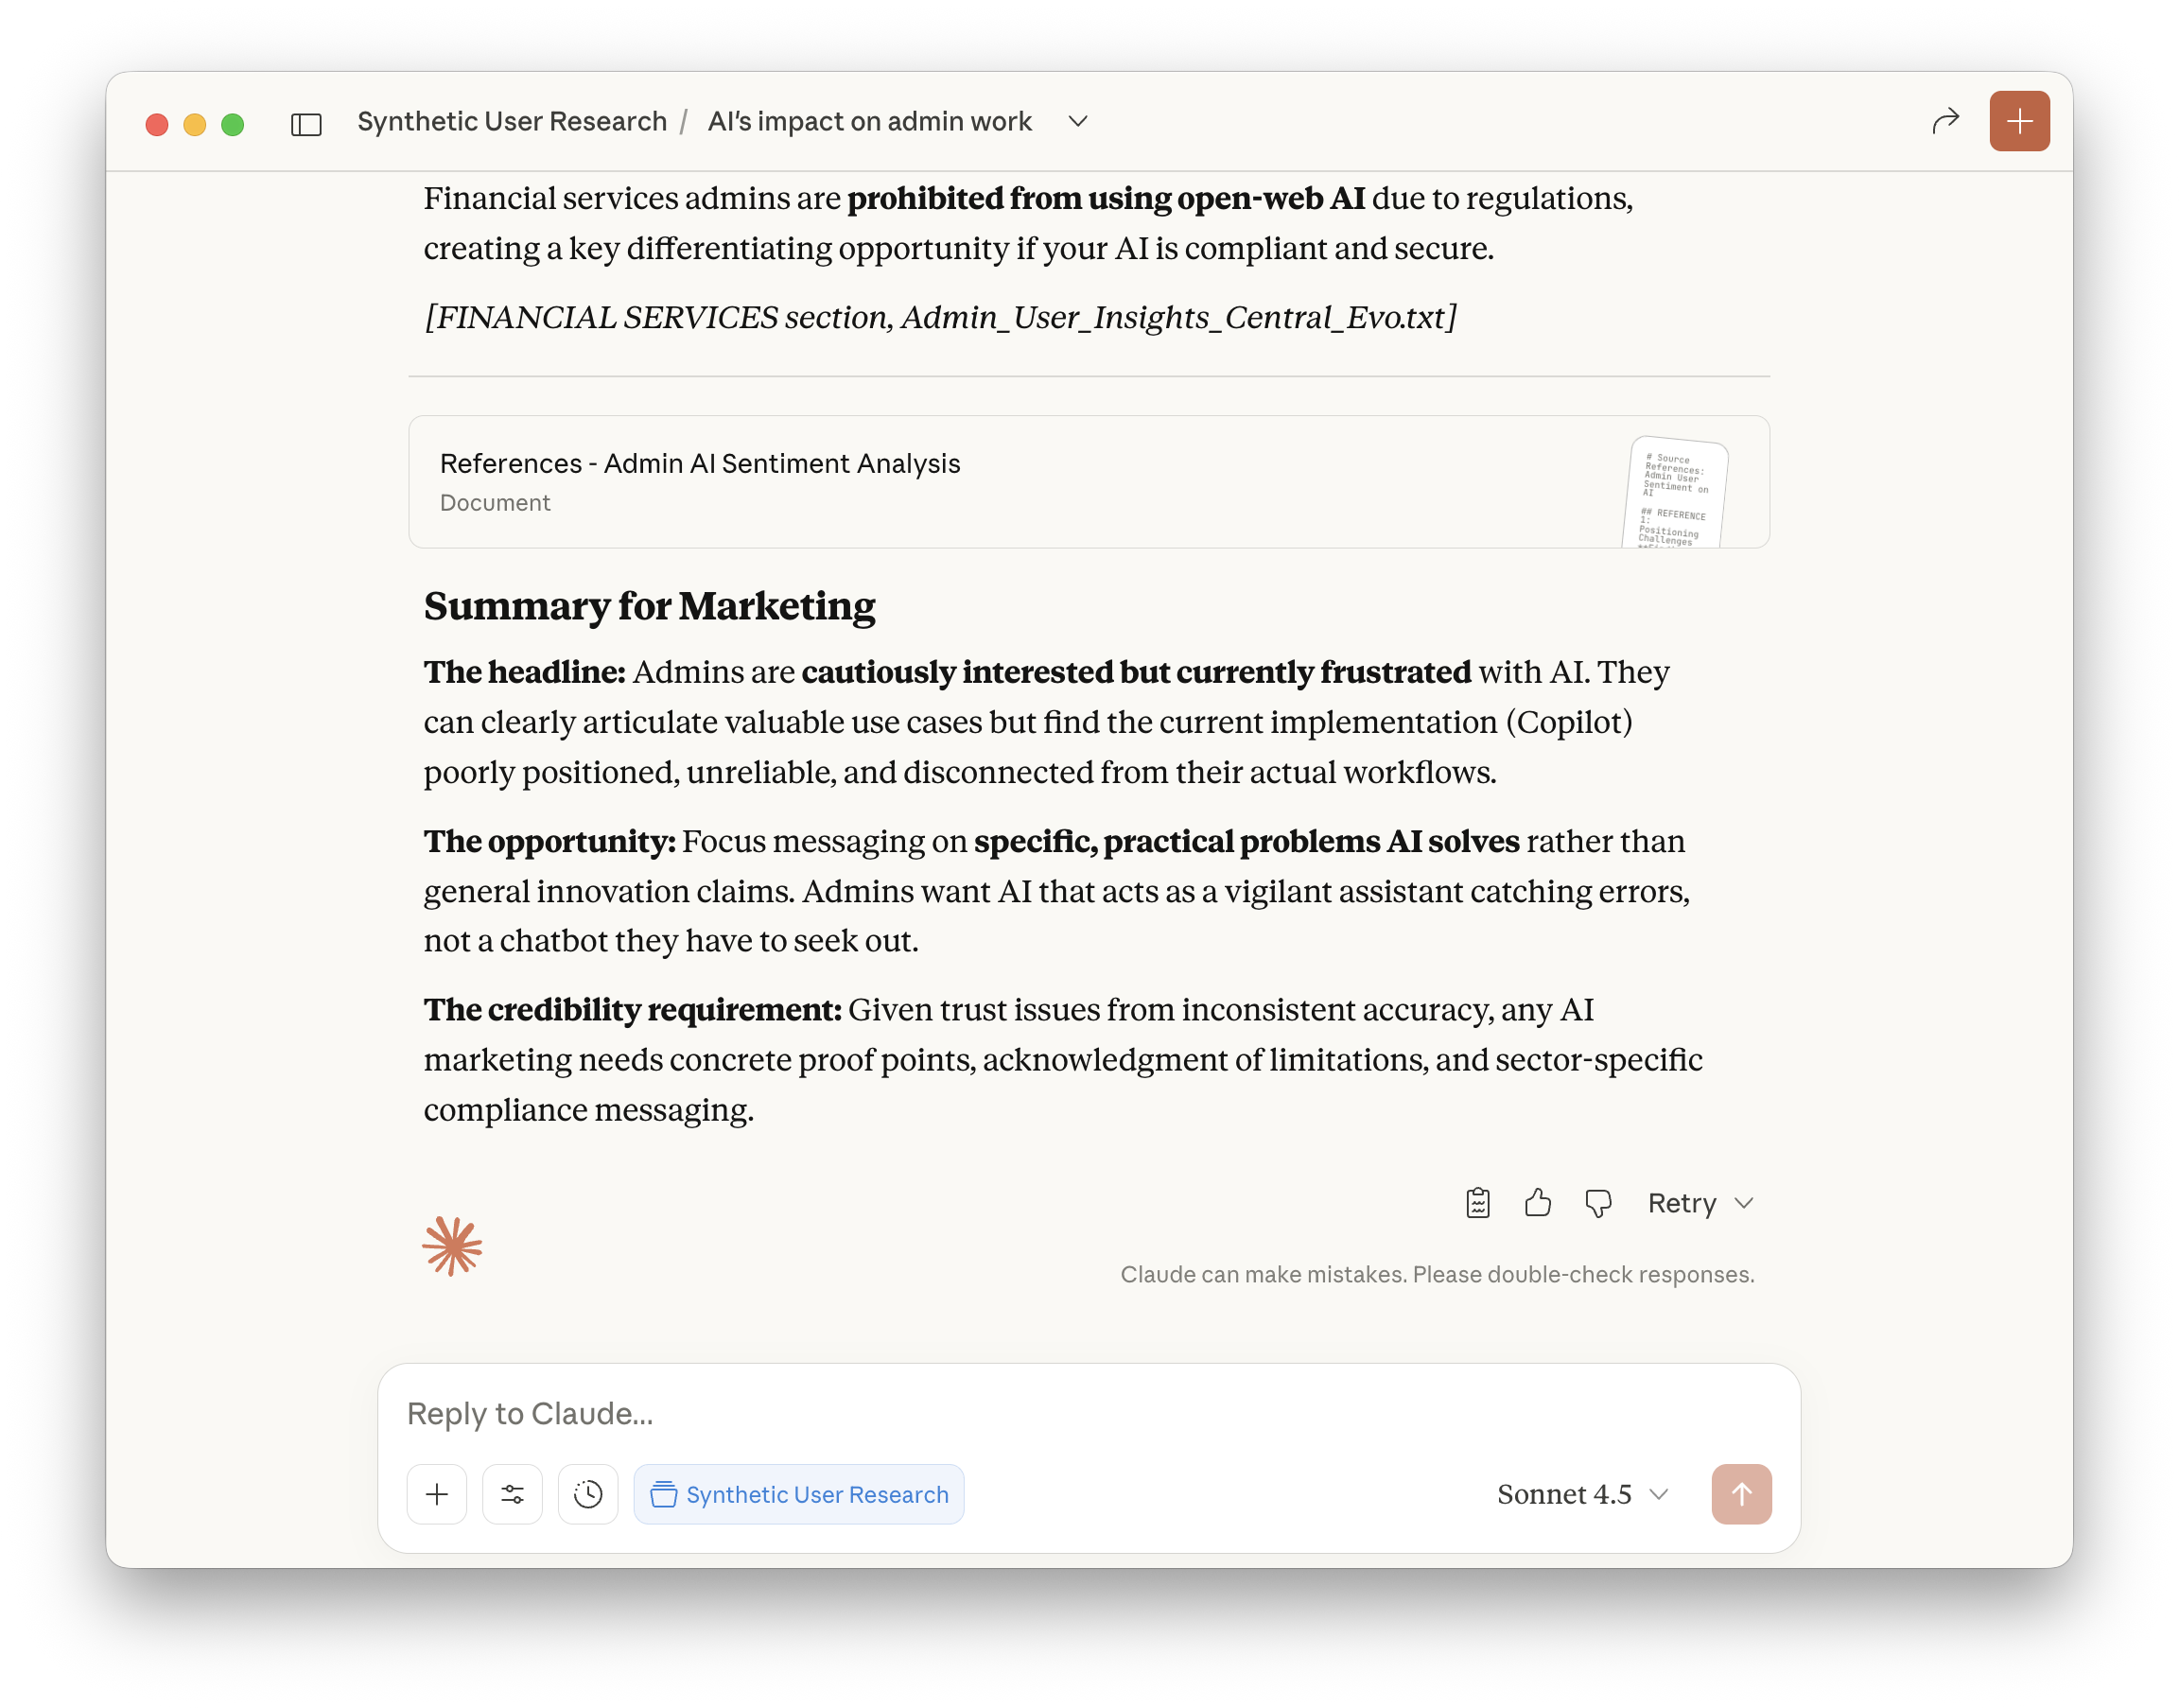Toggle the left sidebar panel
Image resolution: width=2179 pixels, height=1708 pixels.
306,124
